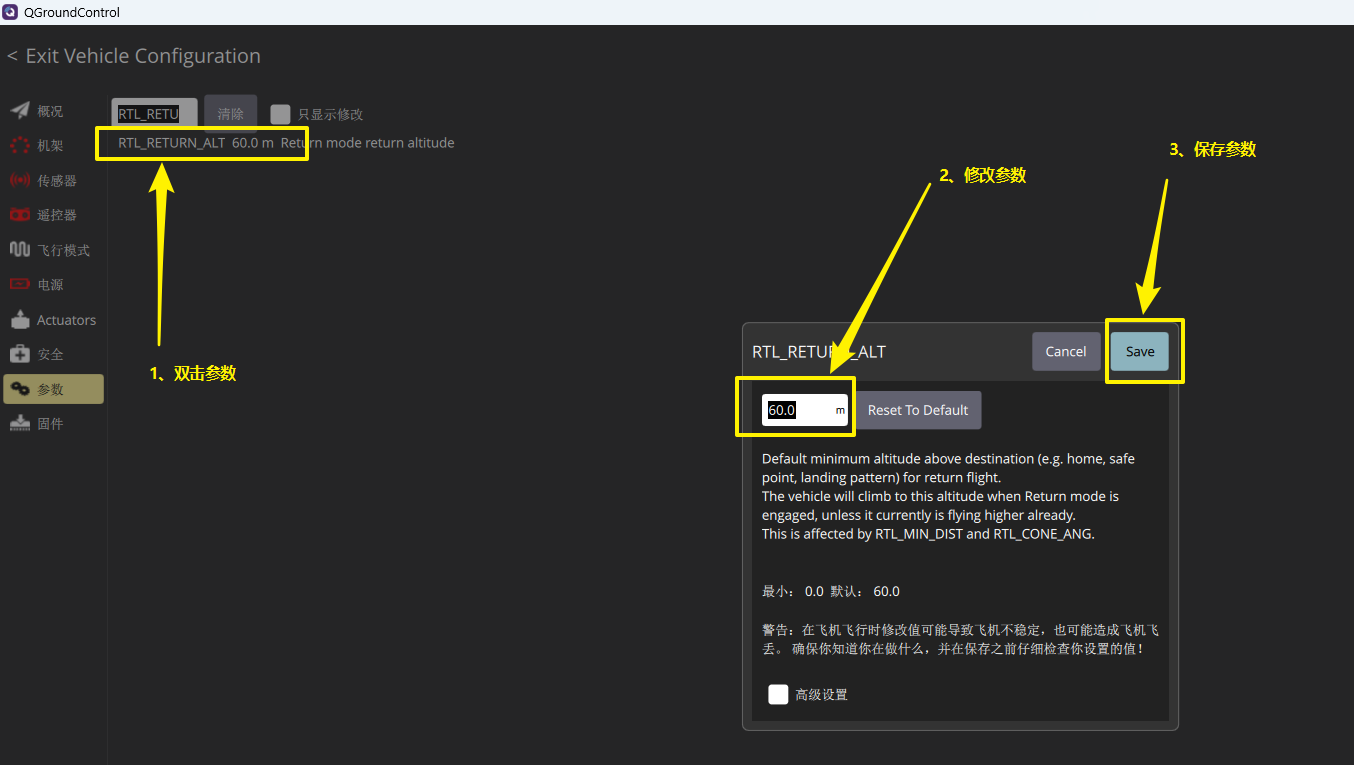Image resolution: width=1354 pixels, height=765 pixels.
Task: Select the 机架 airframe icon
Action: (20, 146)
